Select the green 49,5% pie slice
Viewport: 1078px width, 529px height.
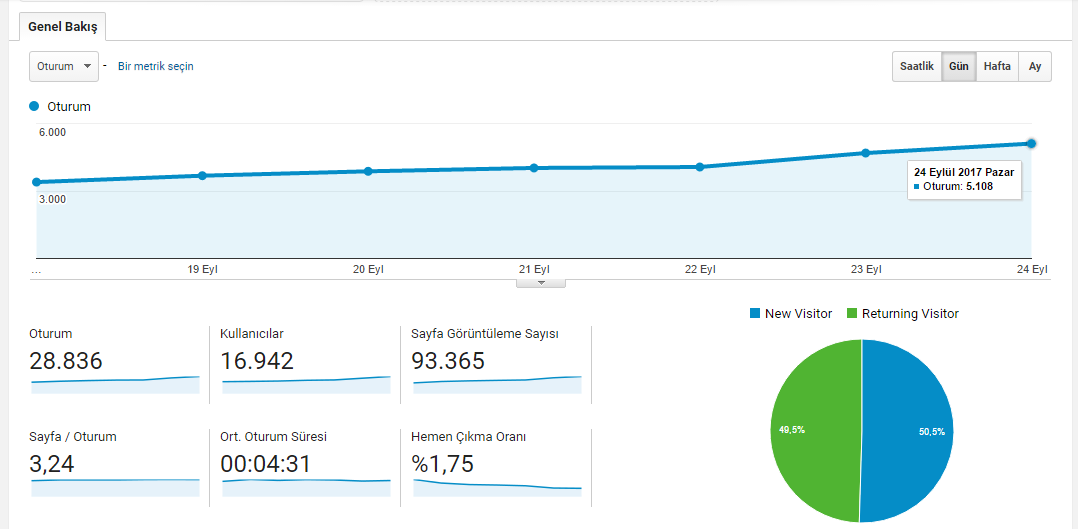[815, 430]
